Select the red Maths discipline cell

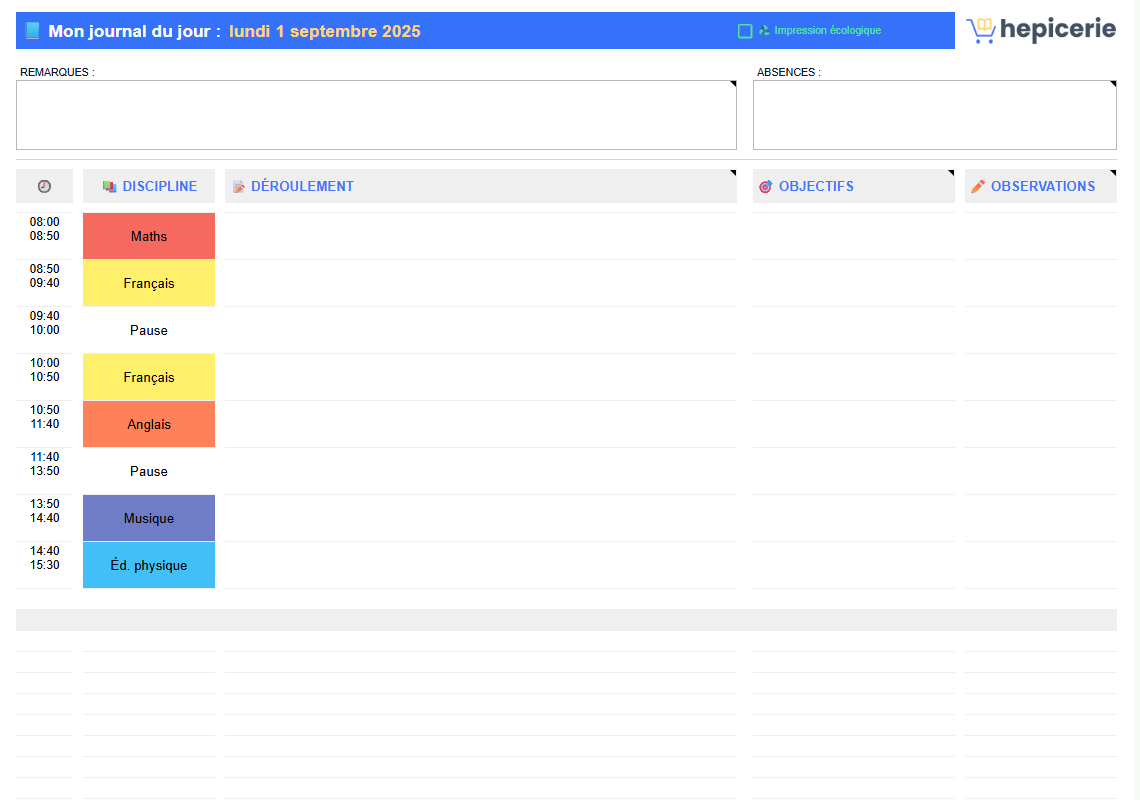tap(149, 236)
